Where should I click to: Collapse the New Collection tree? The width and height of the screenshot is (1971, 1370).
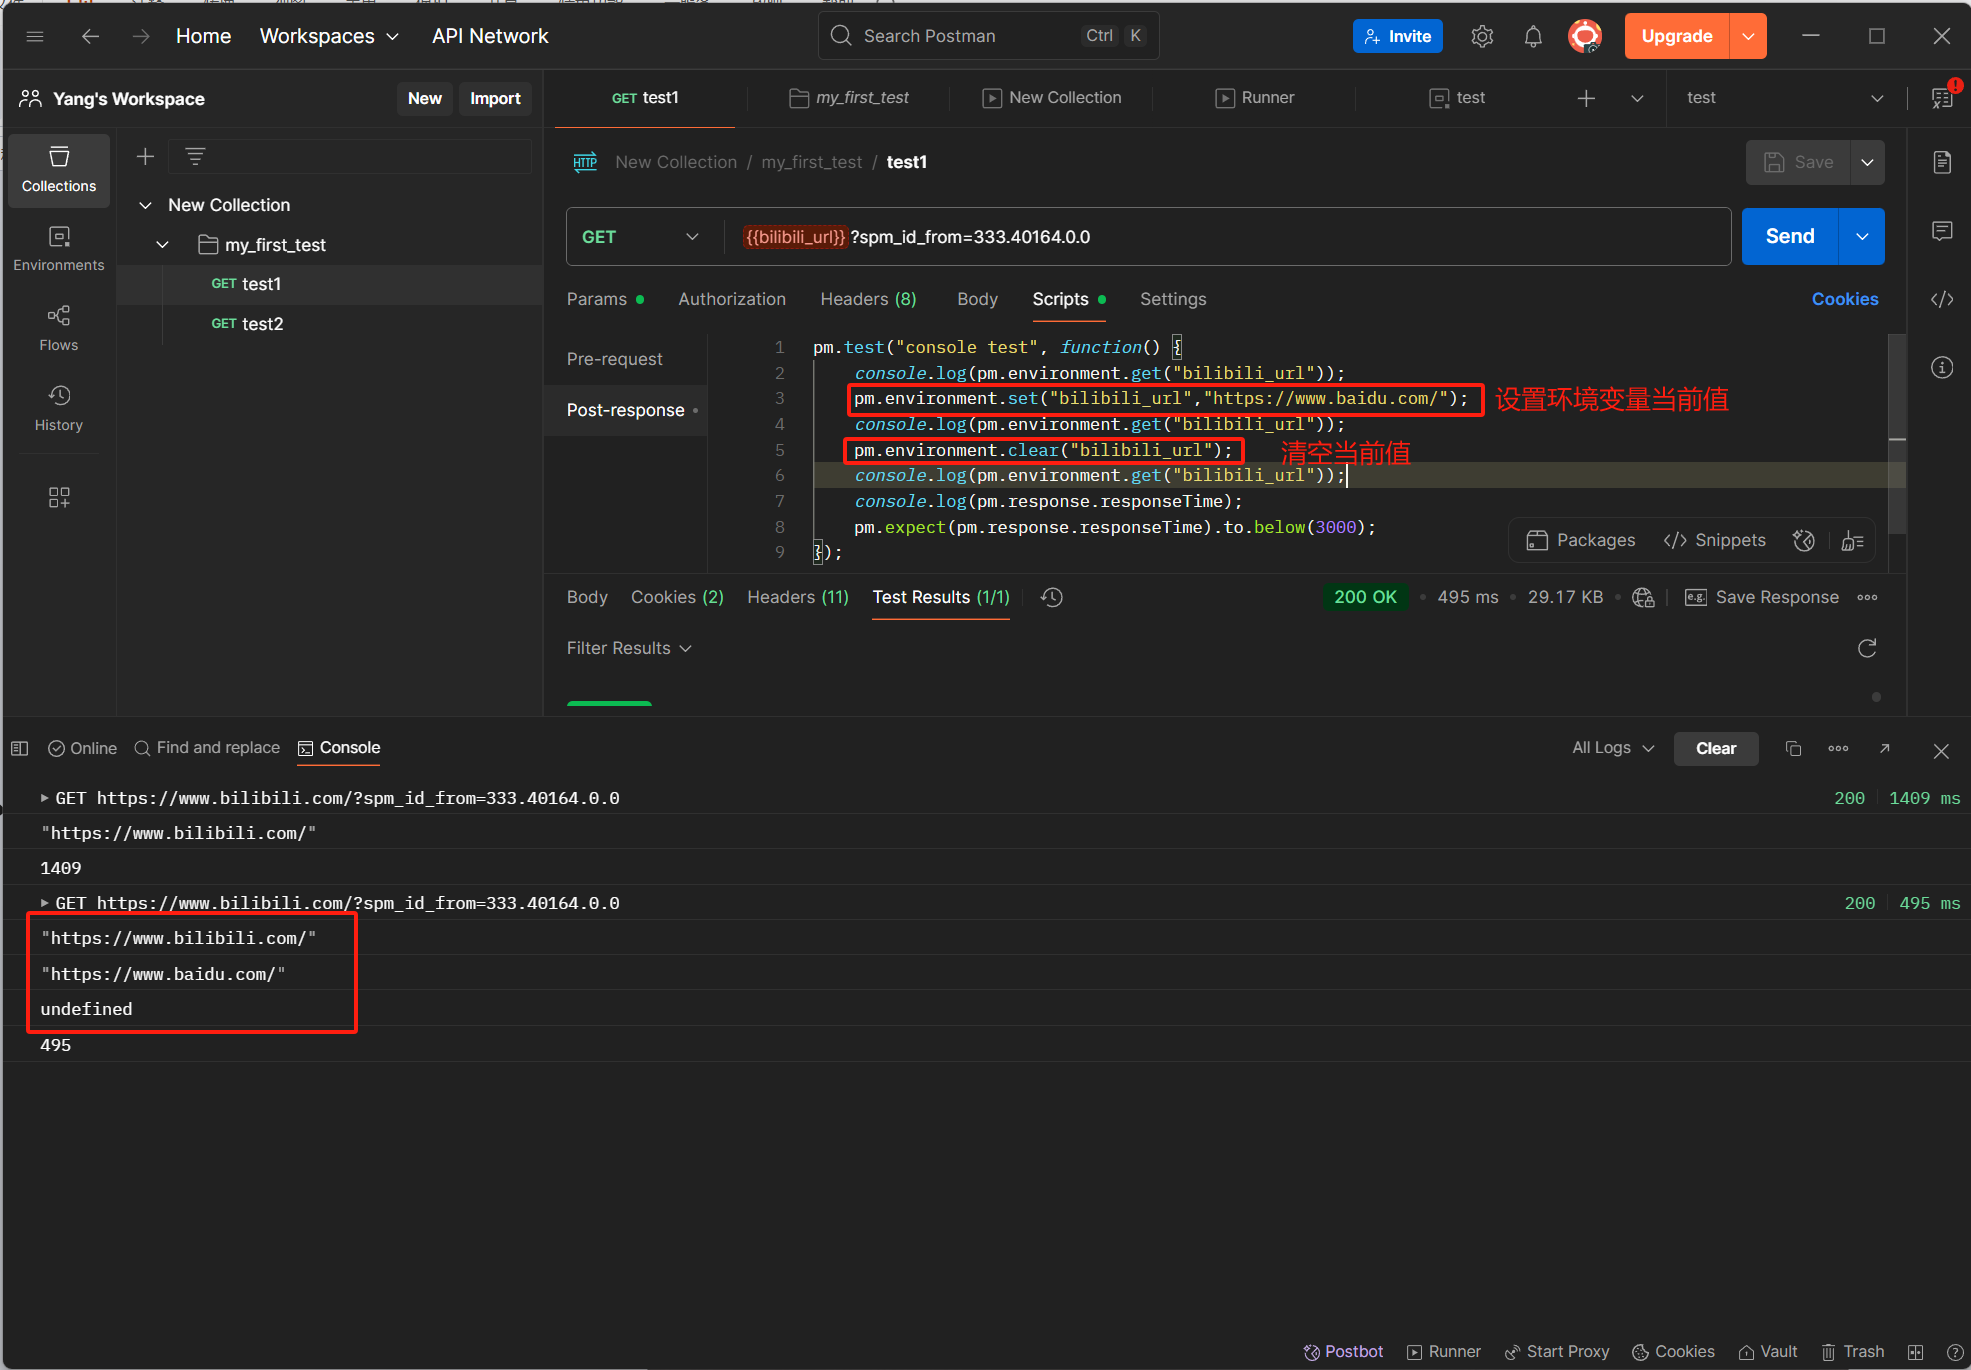click(x=145, y=205)
